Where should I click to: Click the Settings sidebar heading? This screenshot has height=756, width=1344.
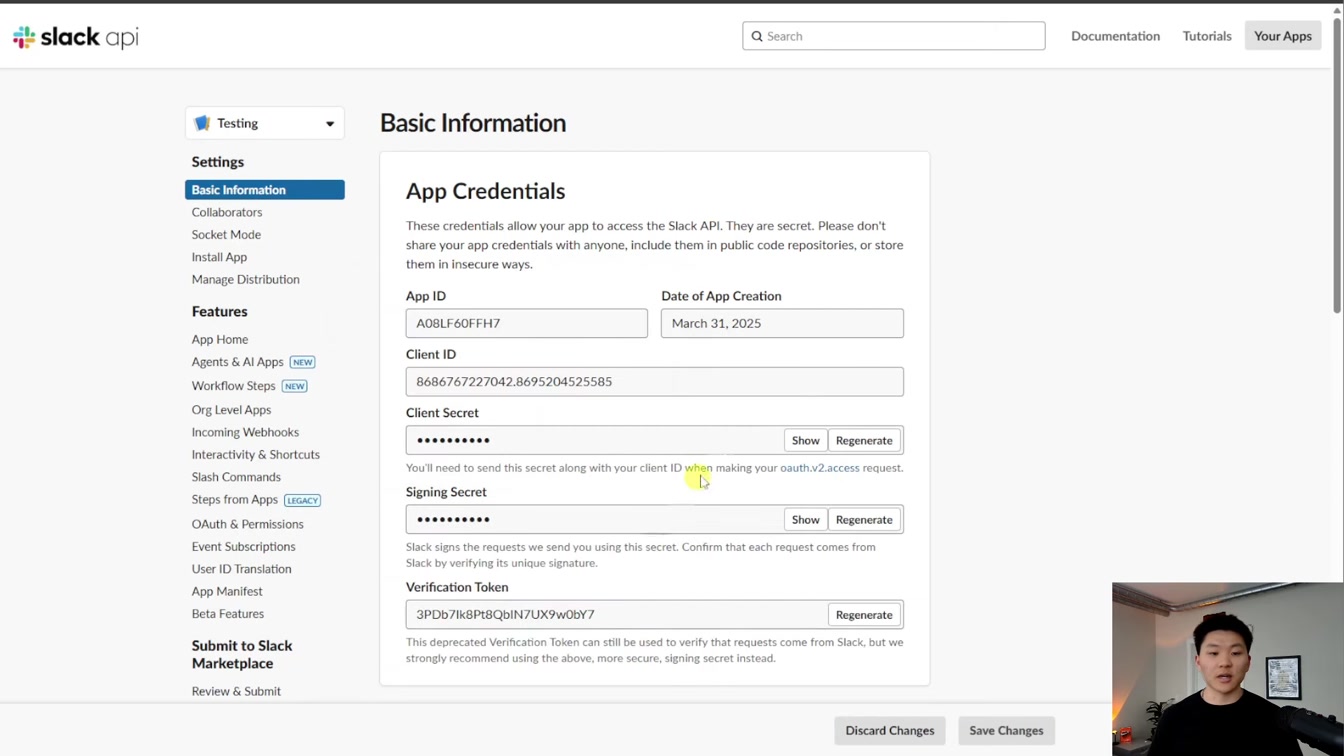[218, 162]
